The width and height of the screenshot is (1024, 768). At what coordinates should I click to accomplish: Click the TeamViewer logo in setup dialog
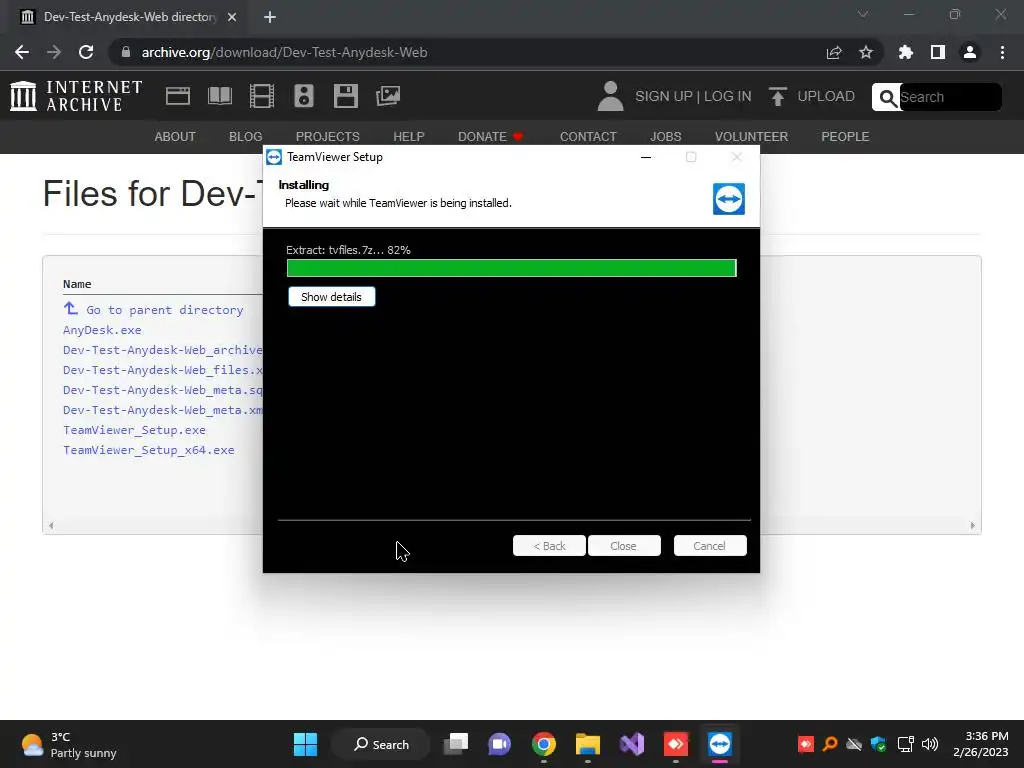coord(729,199)
